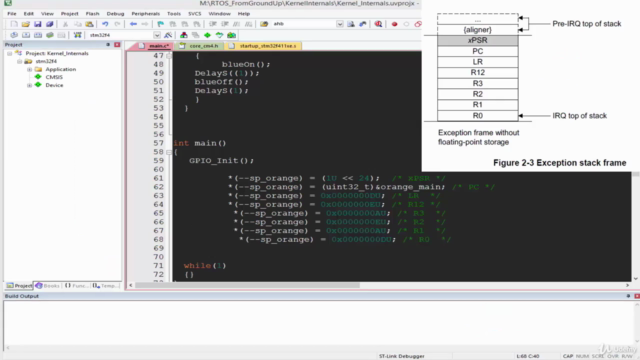Open Manage Project Items icon
640x360 pixels.
click(x=184, y=35)
